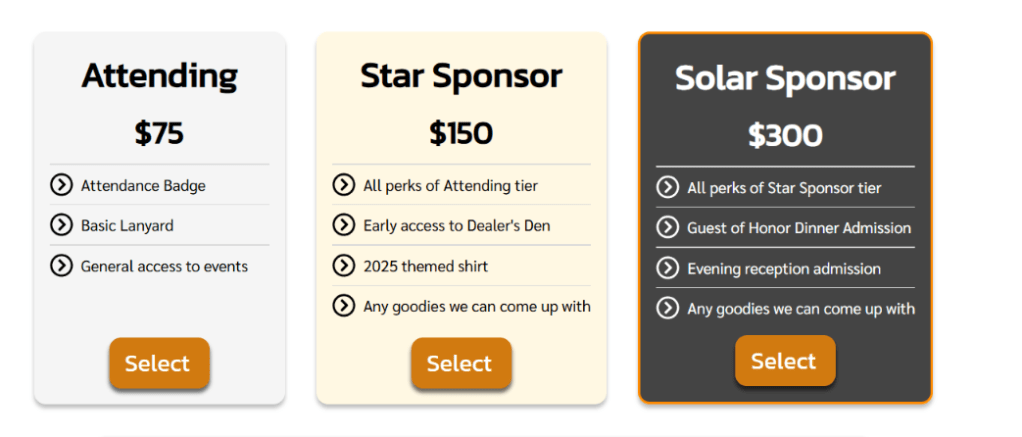Click chevron icon next to Evening reception admission

click(667, 268)
